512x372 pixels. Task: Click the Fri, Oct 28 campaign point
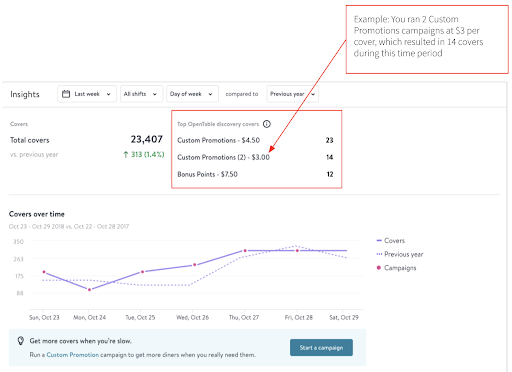tap(297, 251)
